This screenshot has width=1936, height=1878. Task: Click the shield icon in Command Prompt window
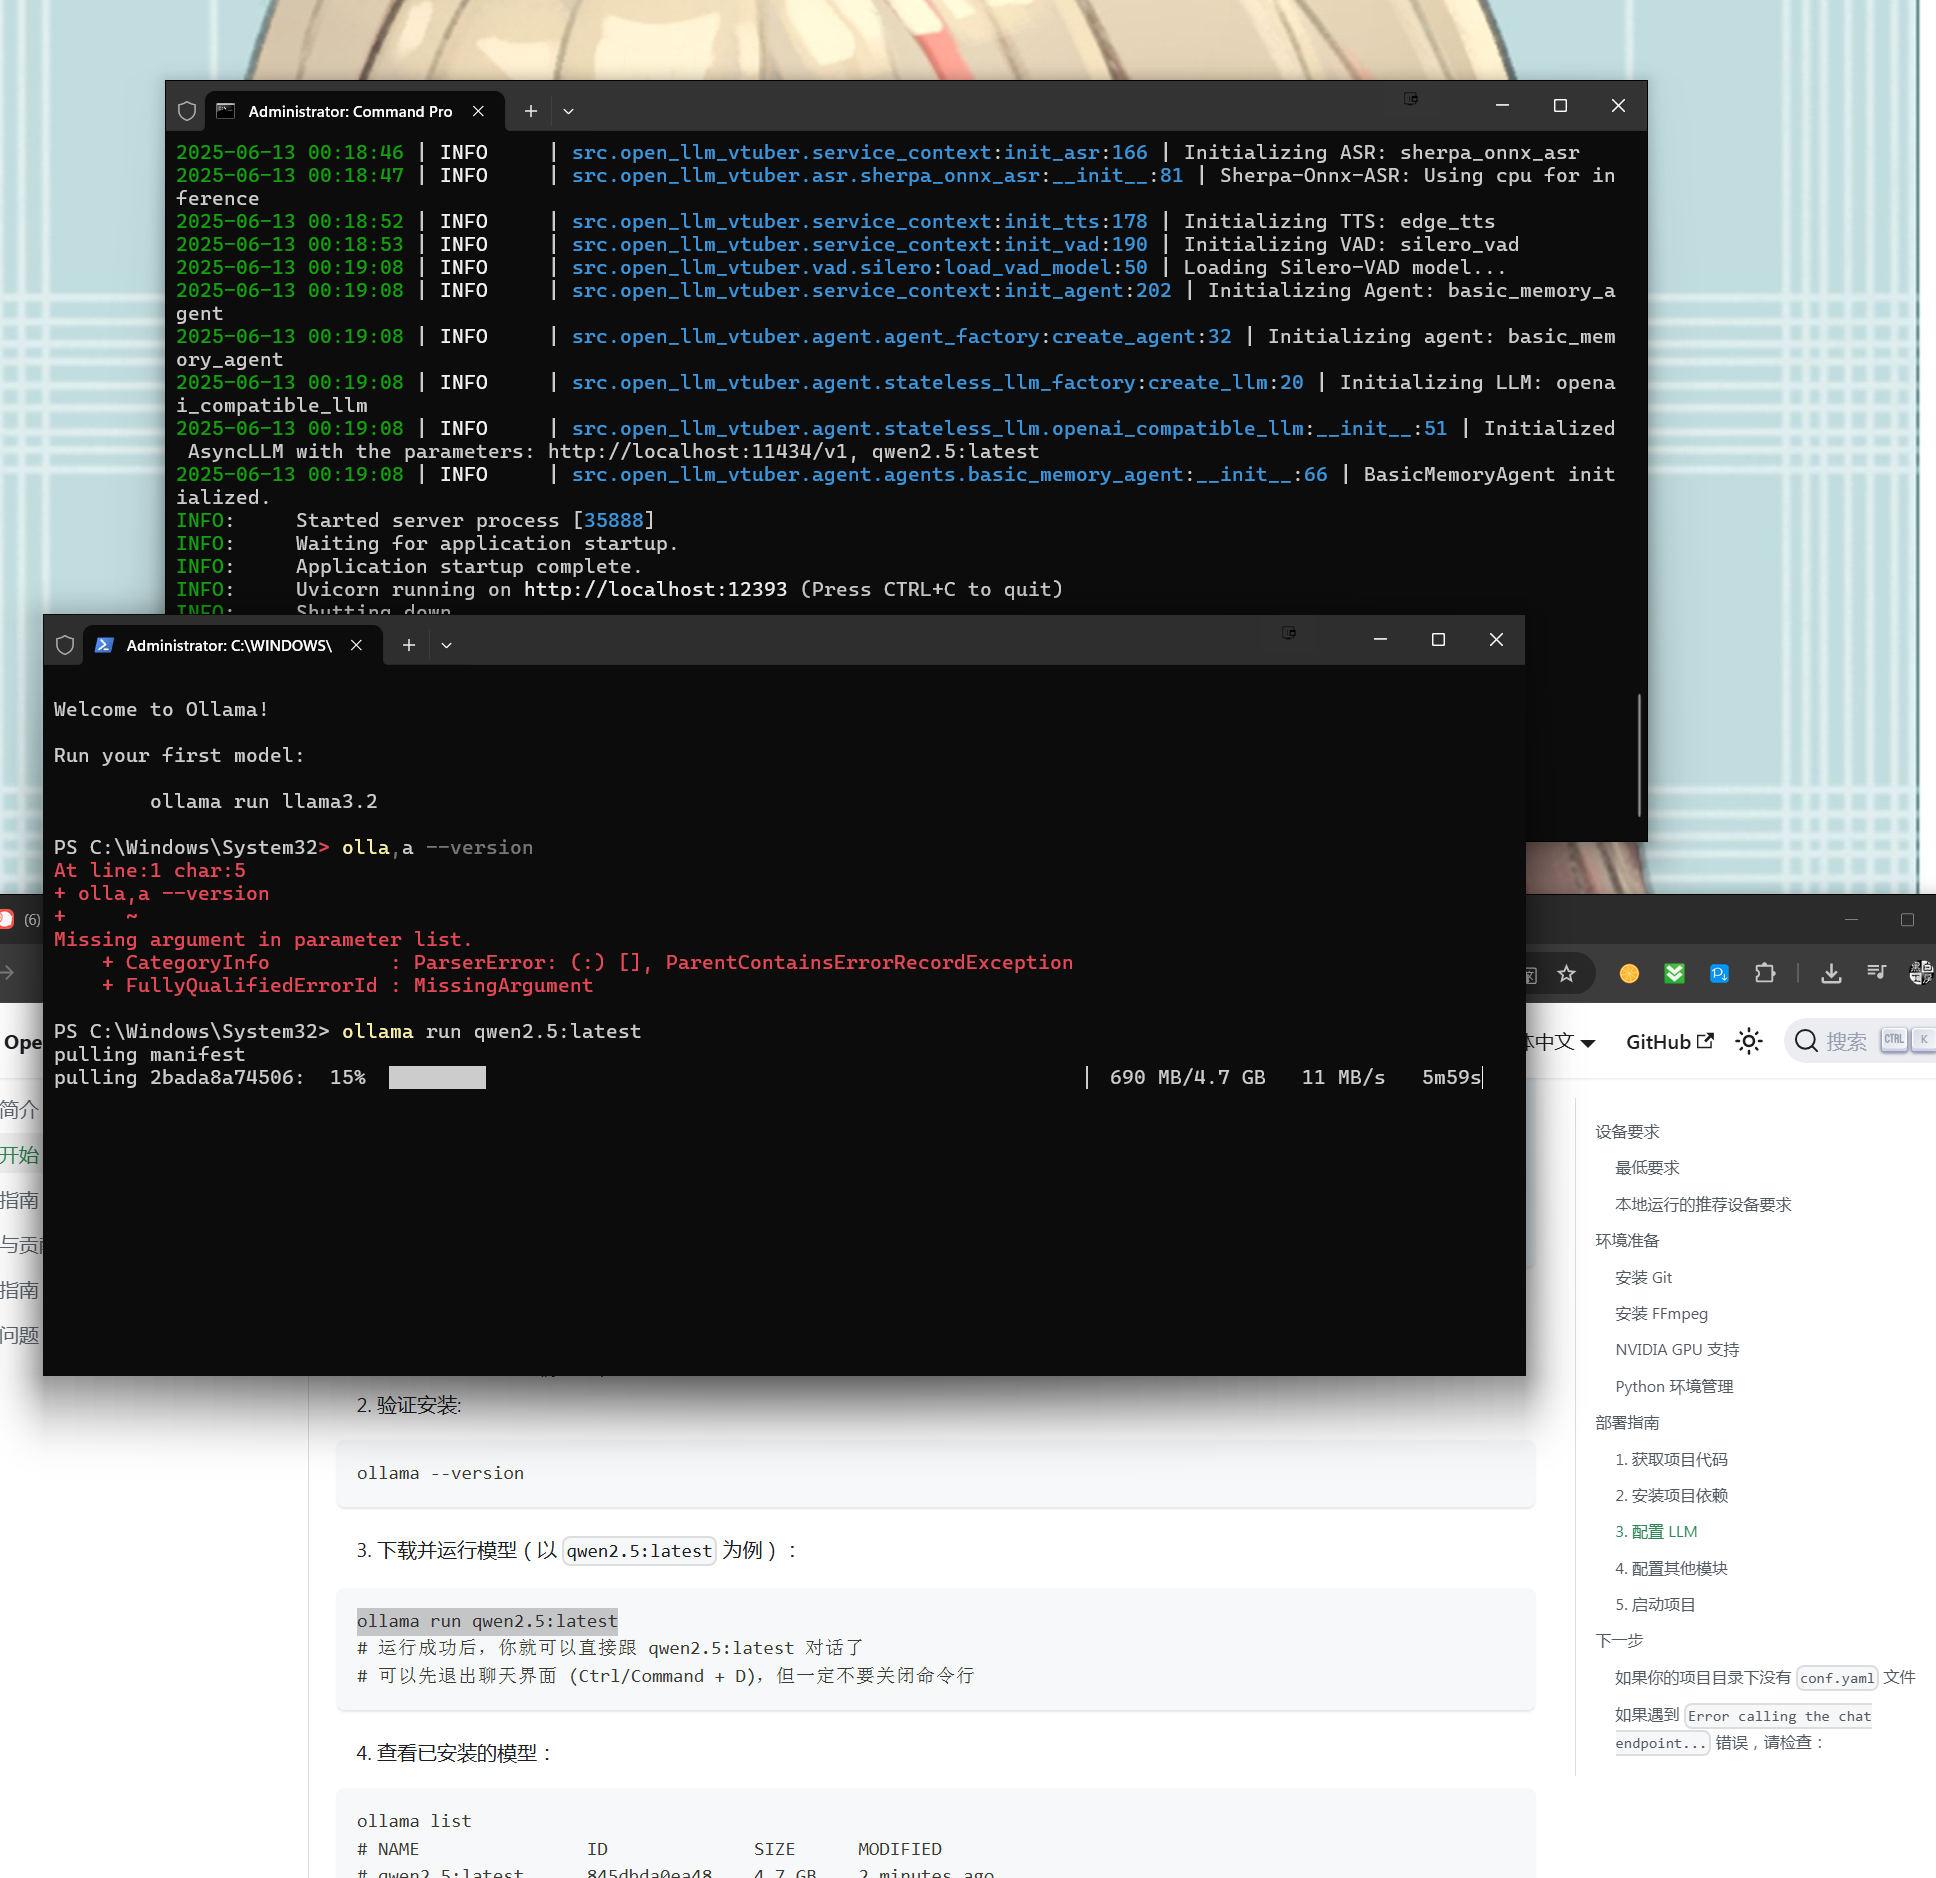pyautogui.click(x=187, y=111)
